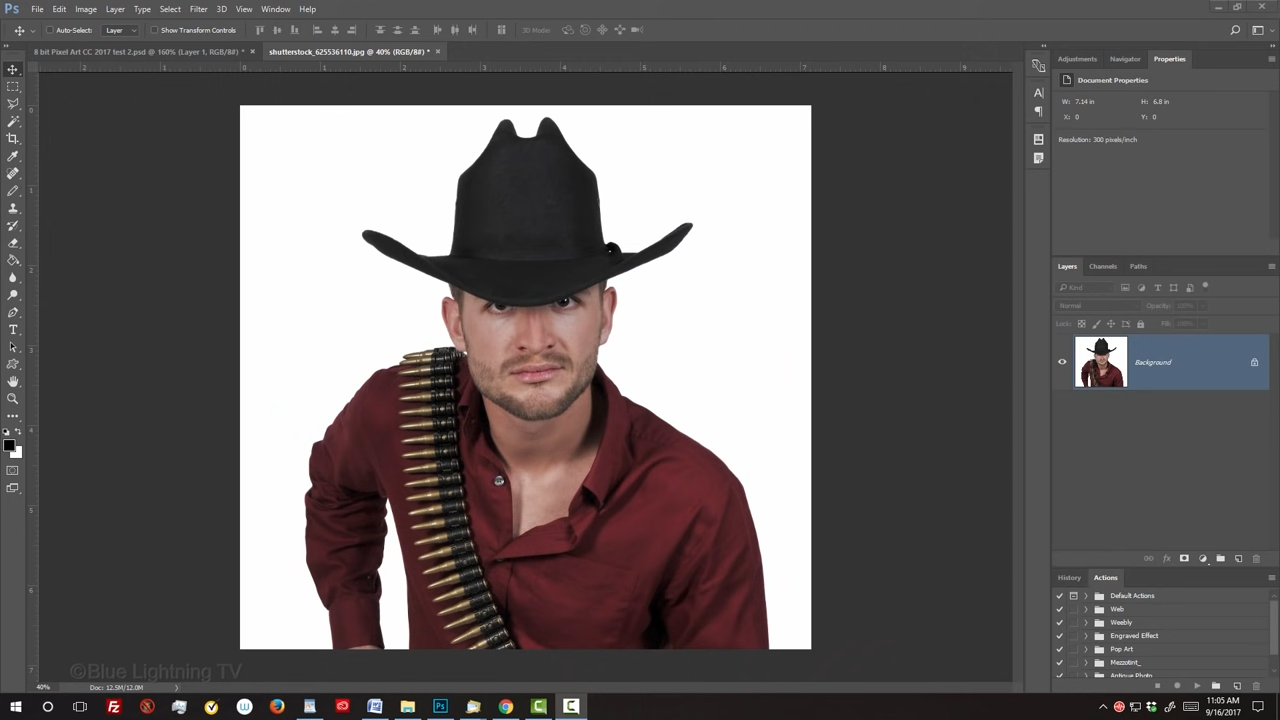Viewport: 1280px width, 720px height.
Task: Choose the Healing Brush tool
Action: [13, 173]
